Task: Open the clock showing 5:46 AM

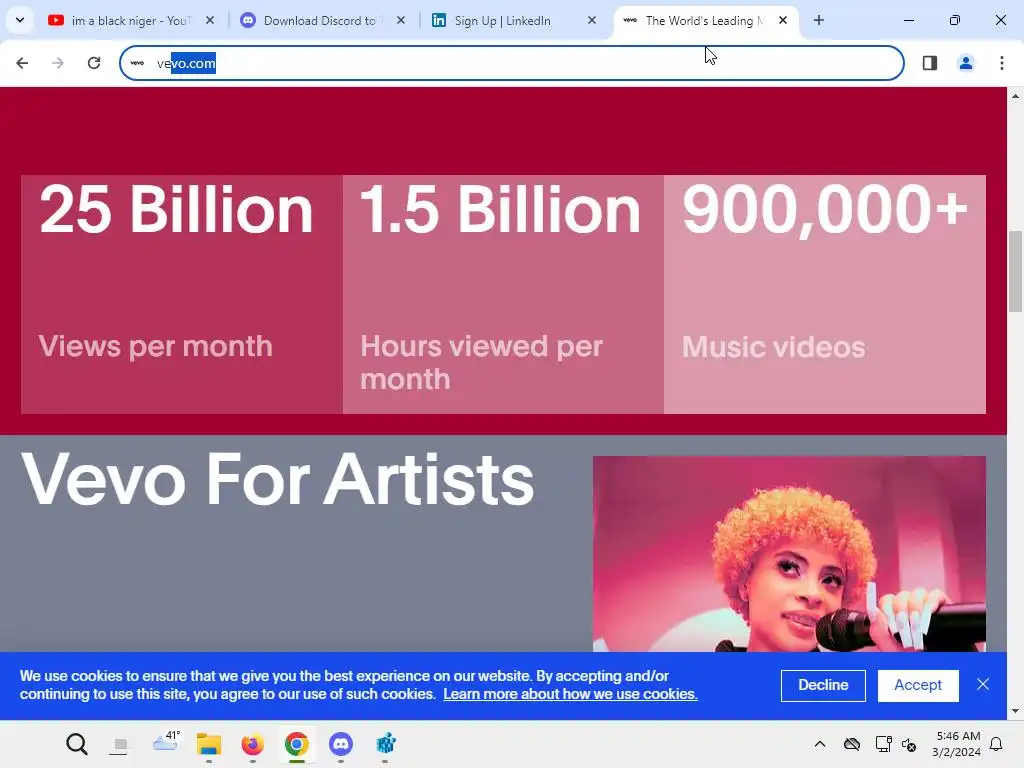Action: (x=956, y=744)
